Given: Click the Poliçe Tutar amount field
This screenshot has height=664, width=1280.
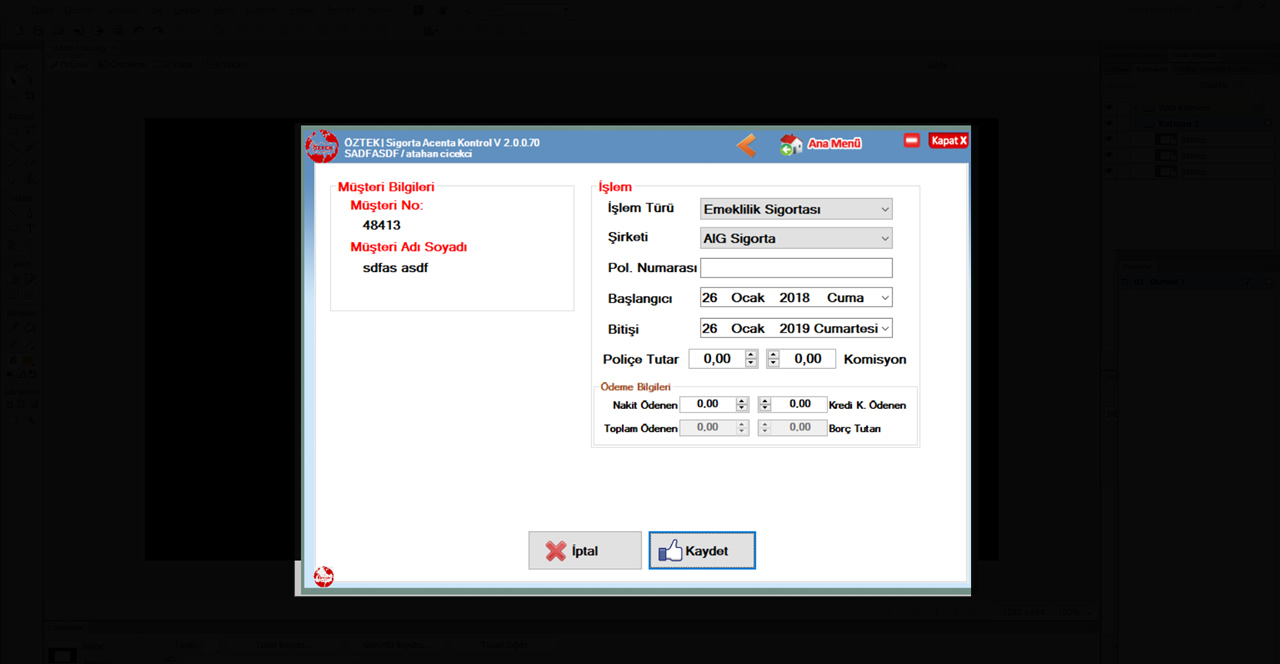Looking at the screenshot, I should pyautogui.click(x=716, y=359).
